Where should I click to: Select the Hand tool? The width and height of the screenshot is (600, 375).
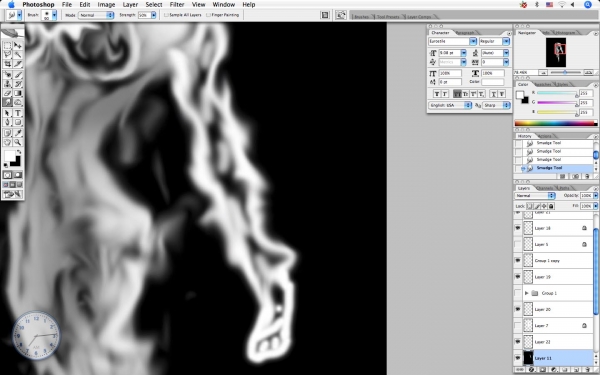pos(7,142)
